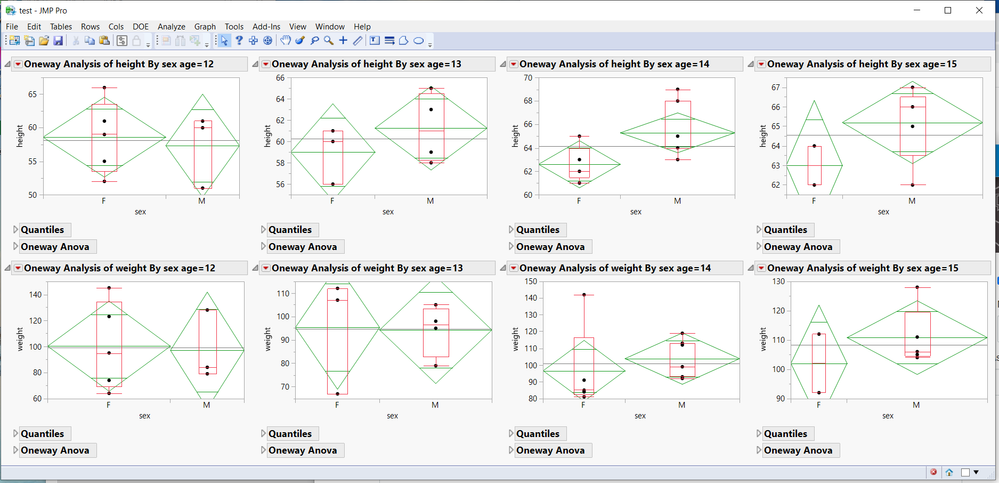Open red triangle menu for height age=14

(x=514, y=64)
